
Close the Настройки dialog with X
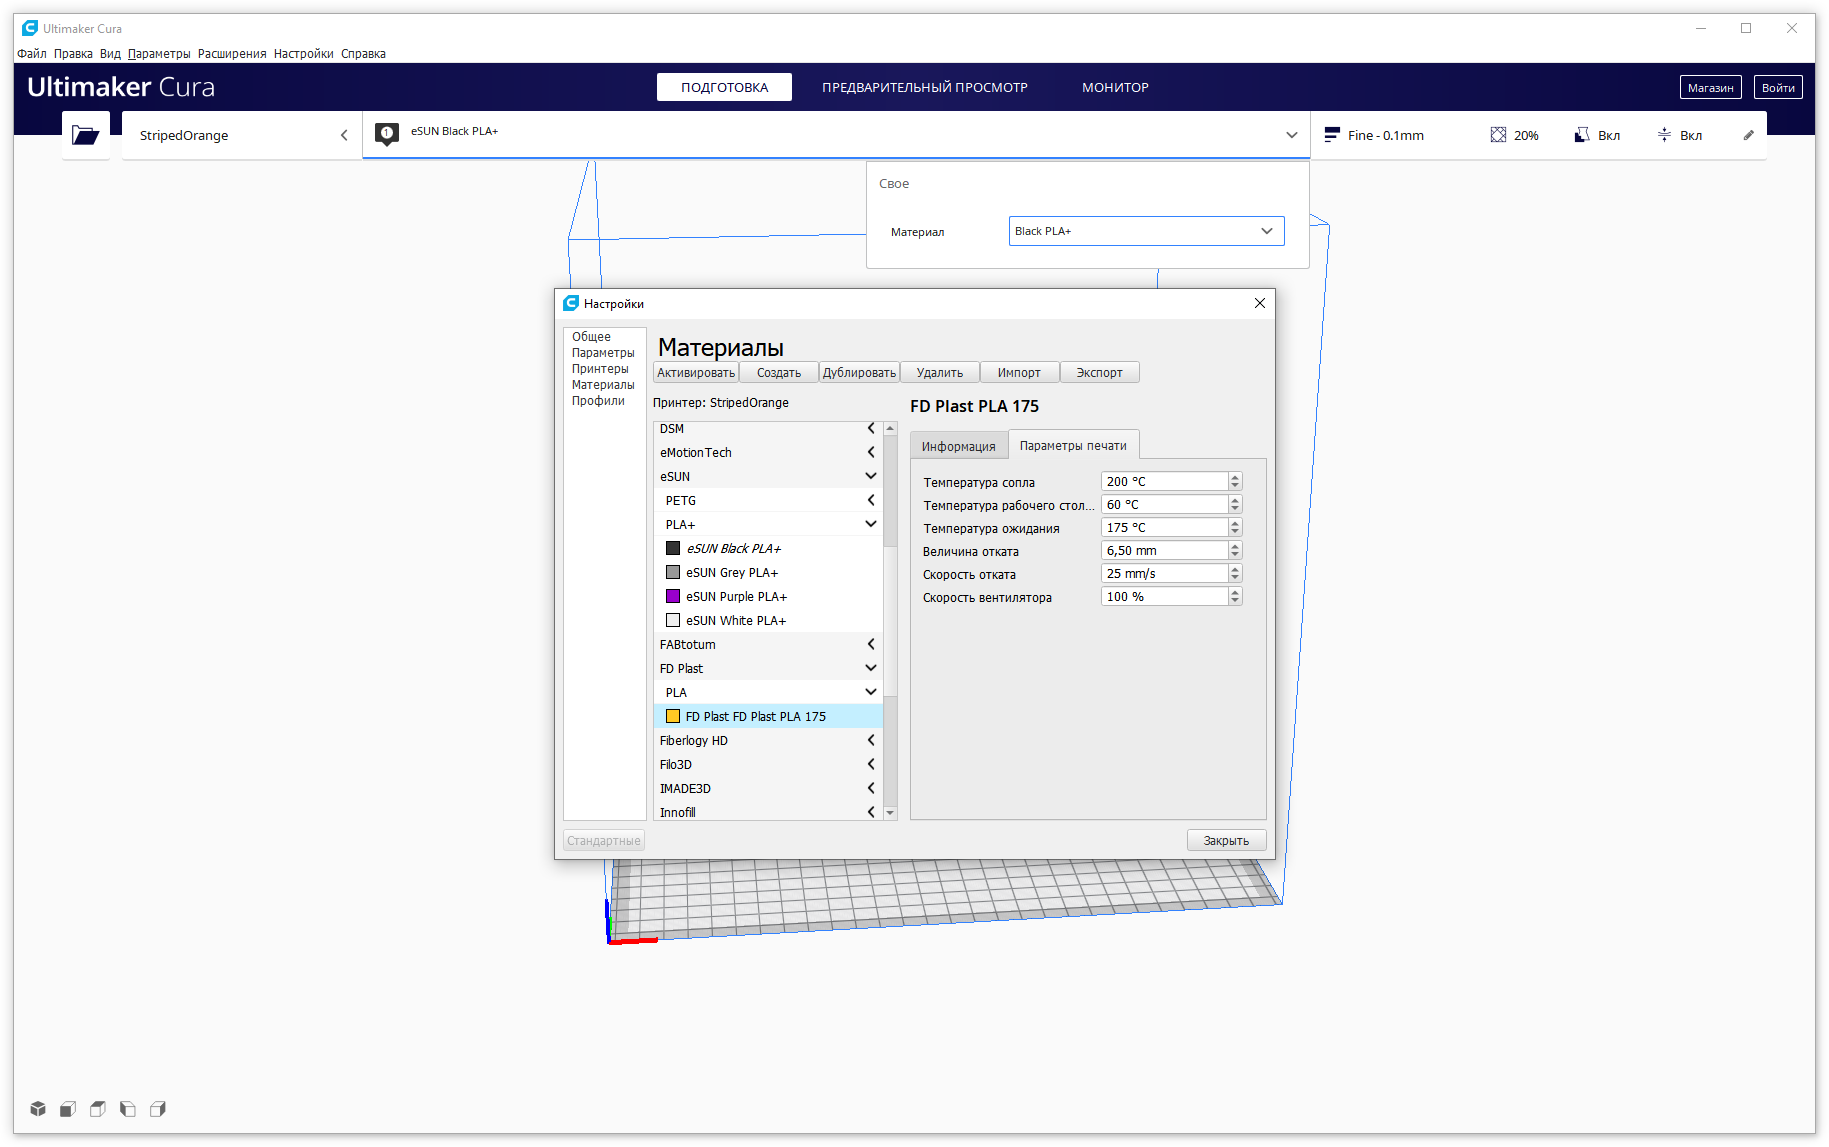pyautogui.click(x=1260, y=303)
